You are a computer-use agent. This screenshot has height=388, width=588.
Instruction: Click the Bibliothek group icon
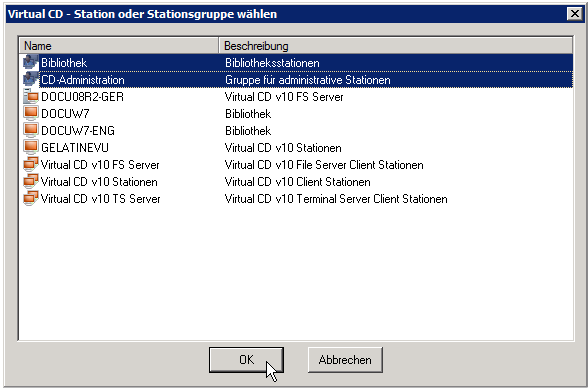[31, 62]
